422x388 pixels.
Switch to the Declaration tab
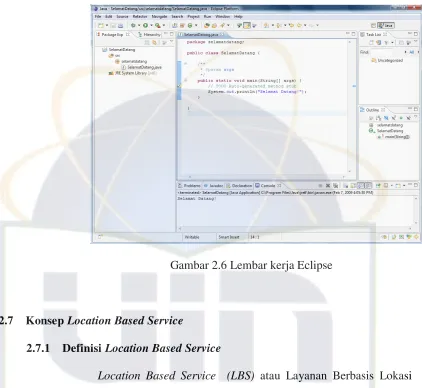239,185
